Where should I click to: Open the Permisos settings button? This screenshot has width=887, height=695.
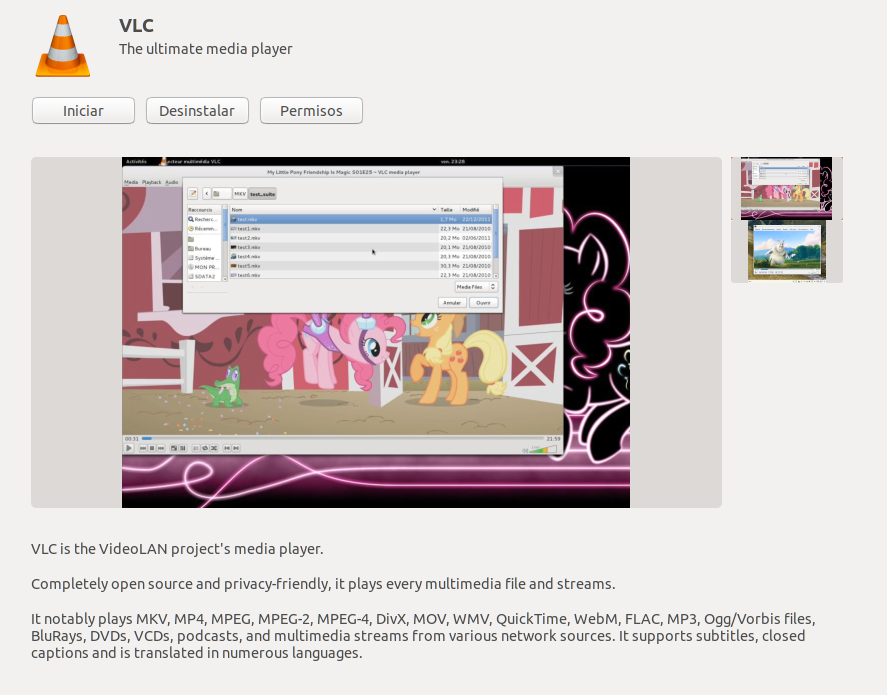coord(311,110)
